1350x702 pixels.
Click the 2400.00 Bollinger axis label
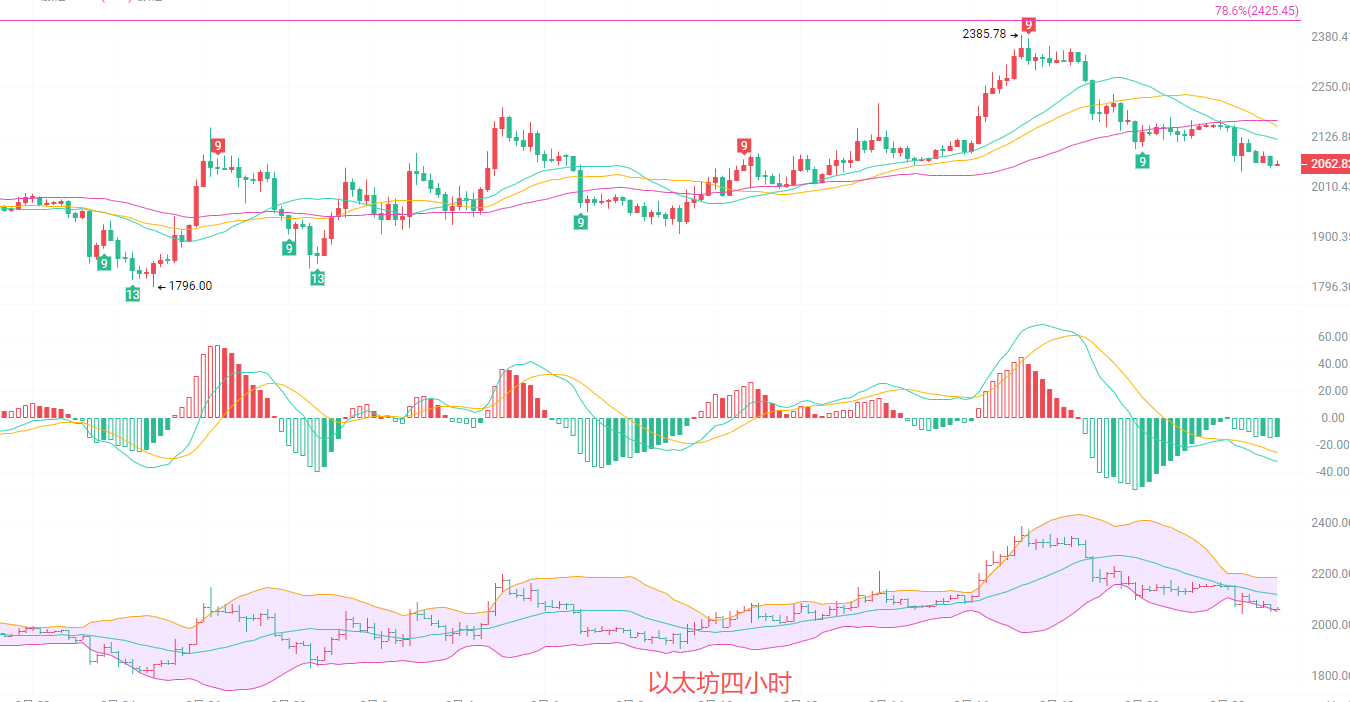pos(1330,523)
